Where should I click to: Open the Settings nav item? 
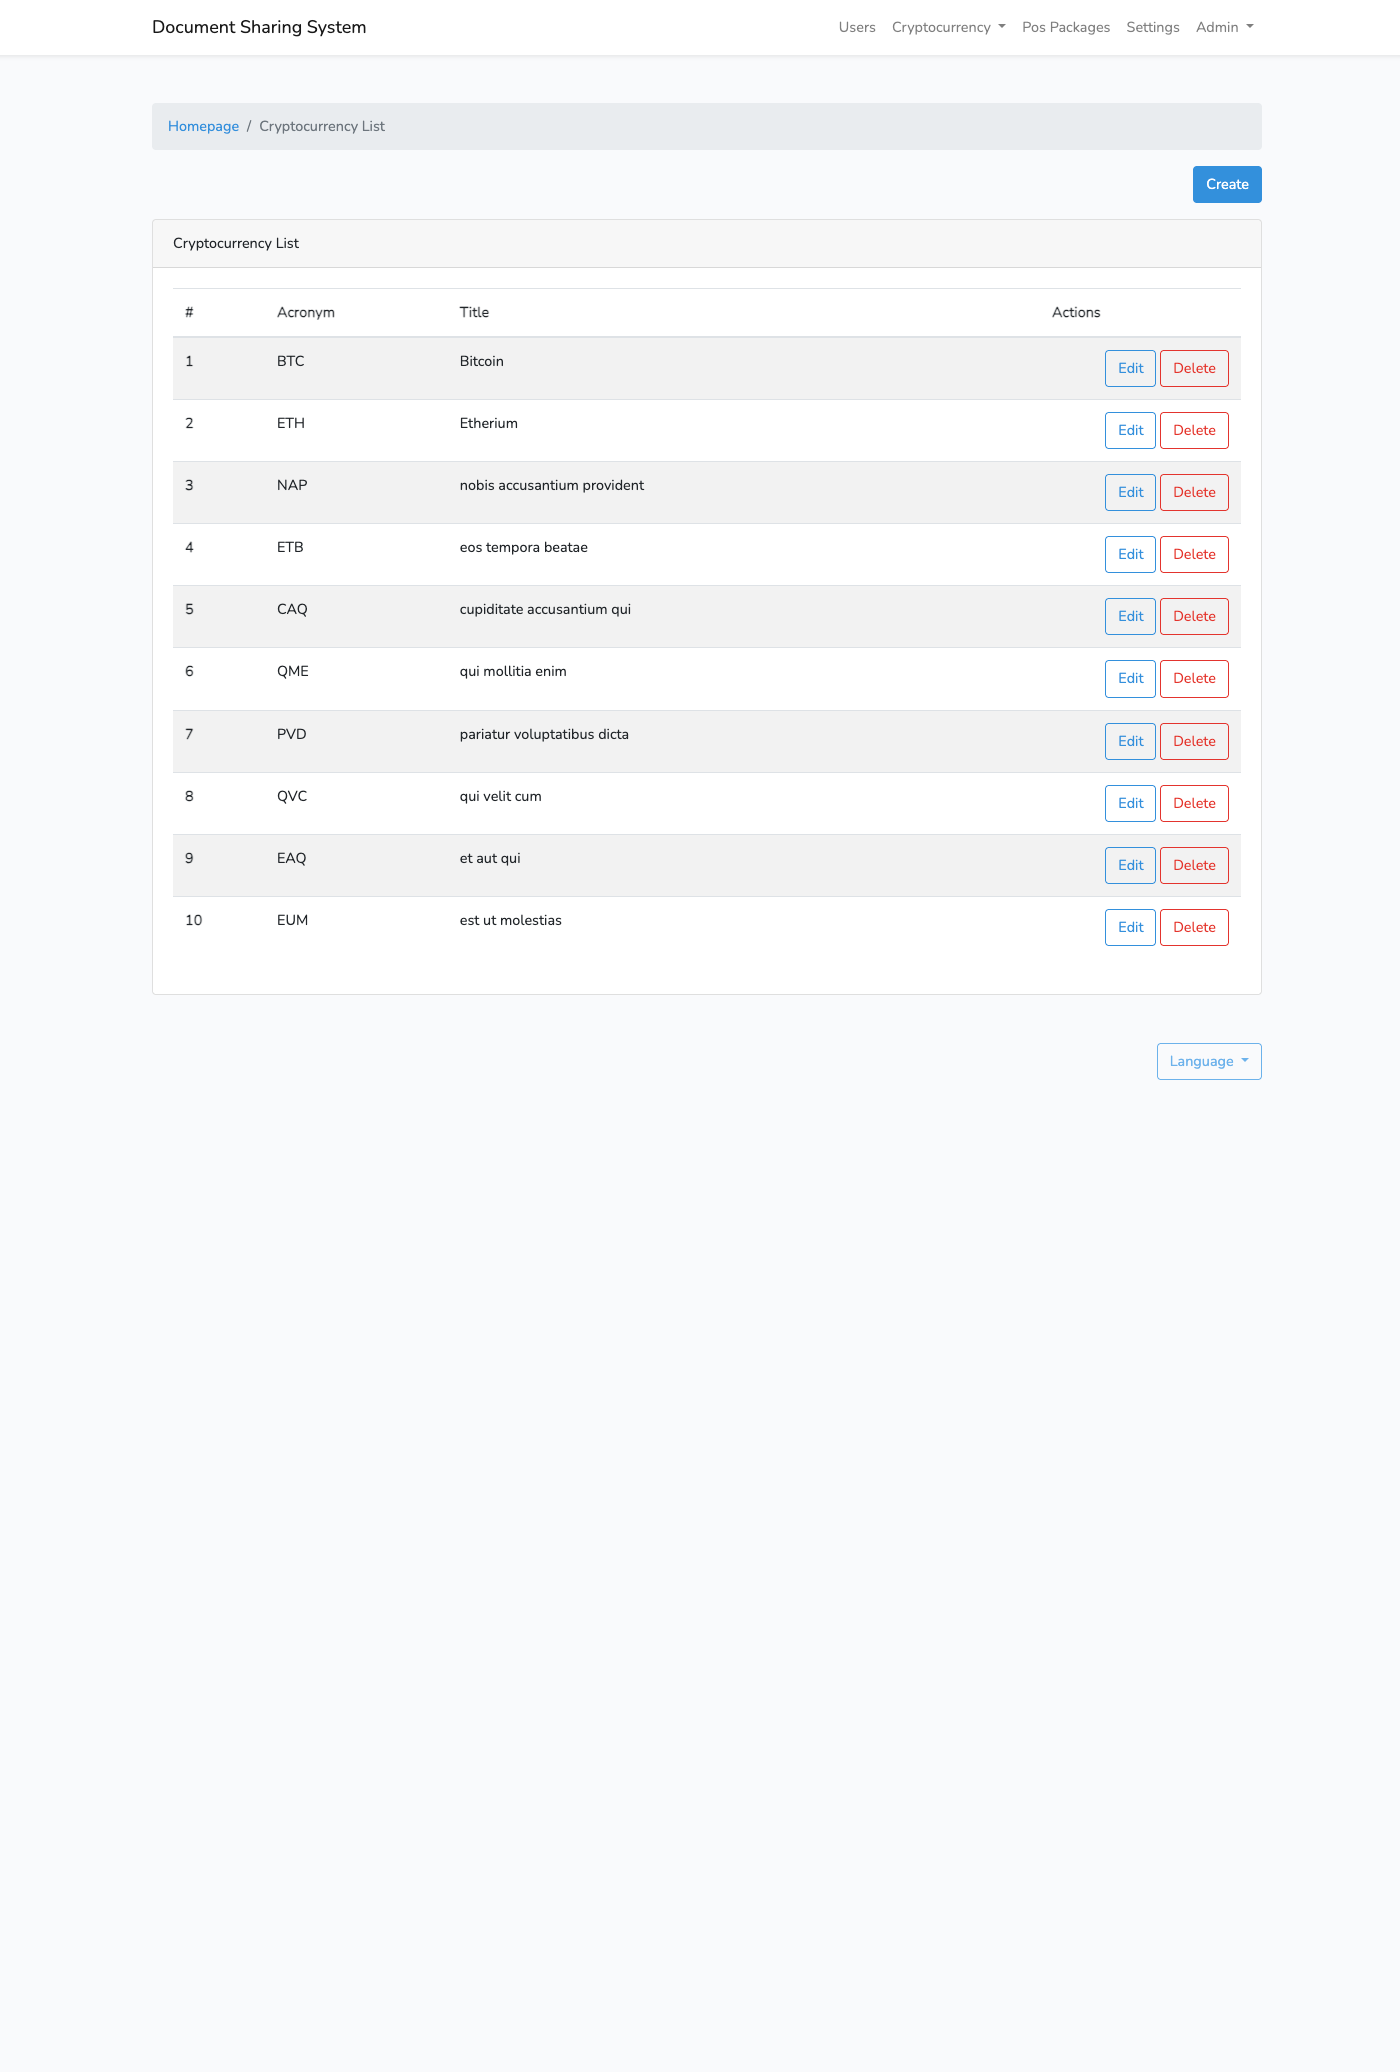(x=1153, y=27)
